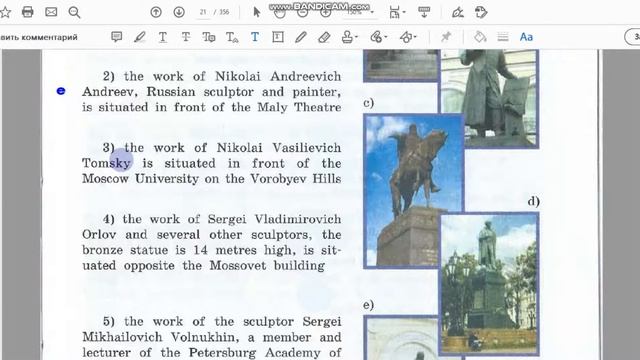The image size is (640, 360).
Task: Click the total pages text '/ 356'
Action: coord(222,12)
